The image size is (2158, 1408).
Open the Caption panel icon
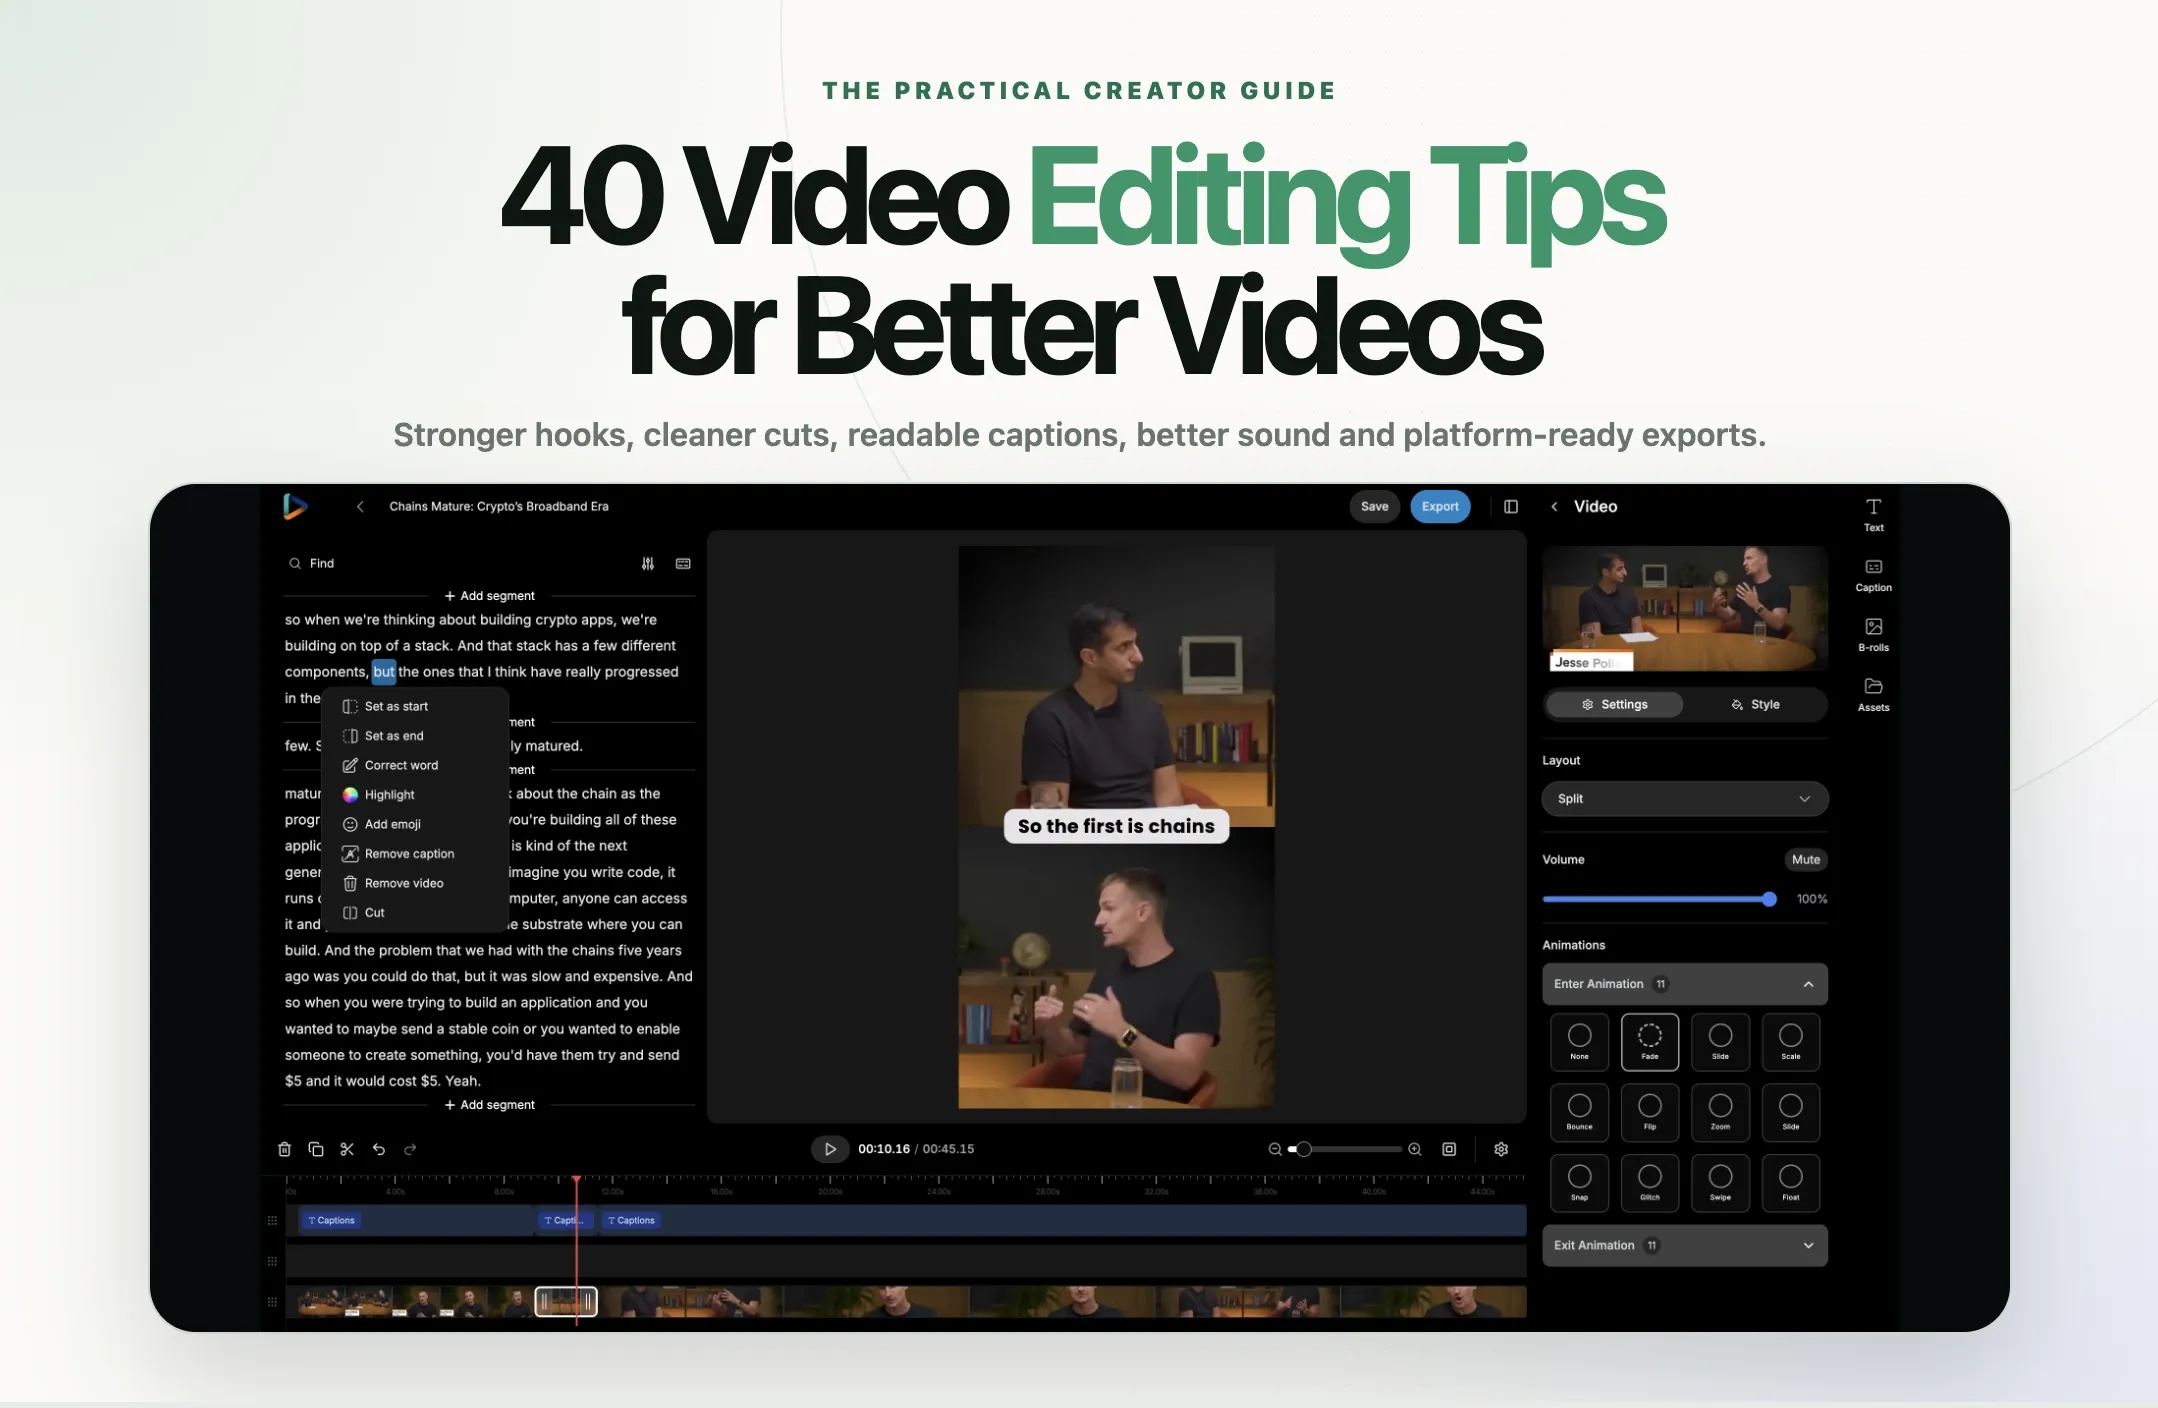point(1873,575)
